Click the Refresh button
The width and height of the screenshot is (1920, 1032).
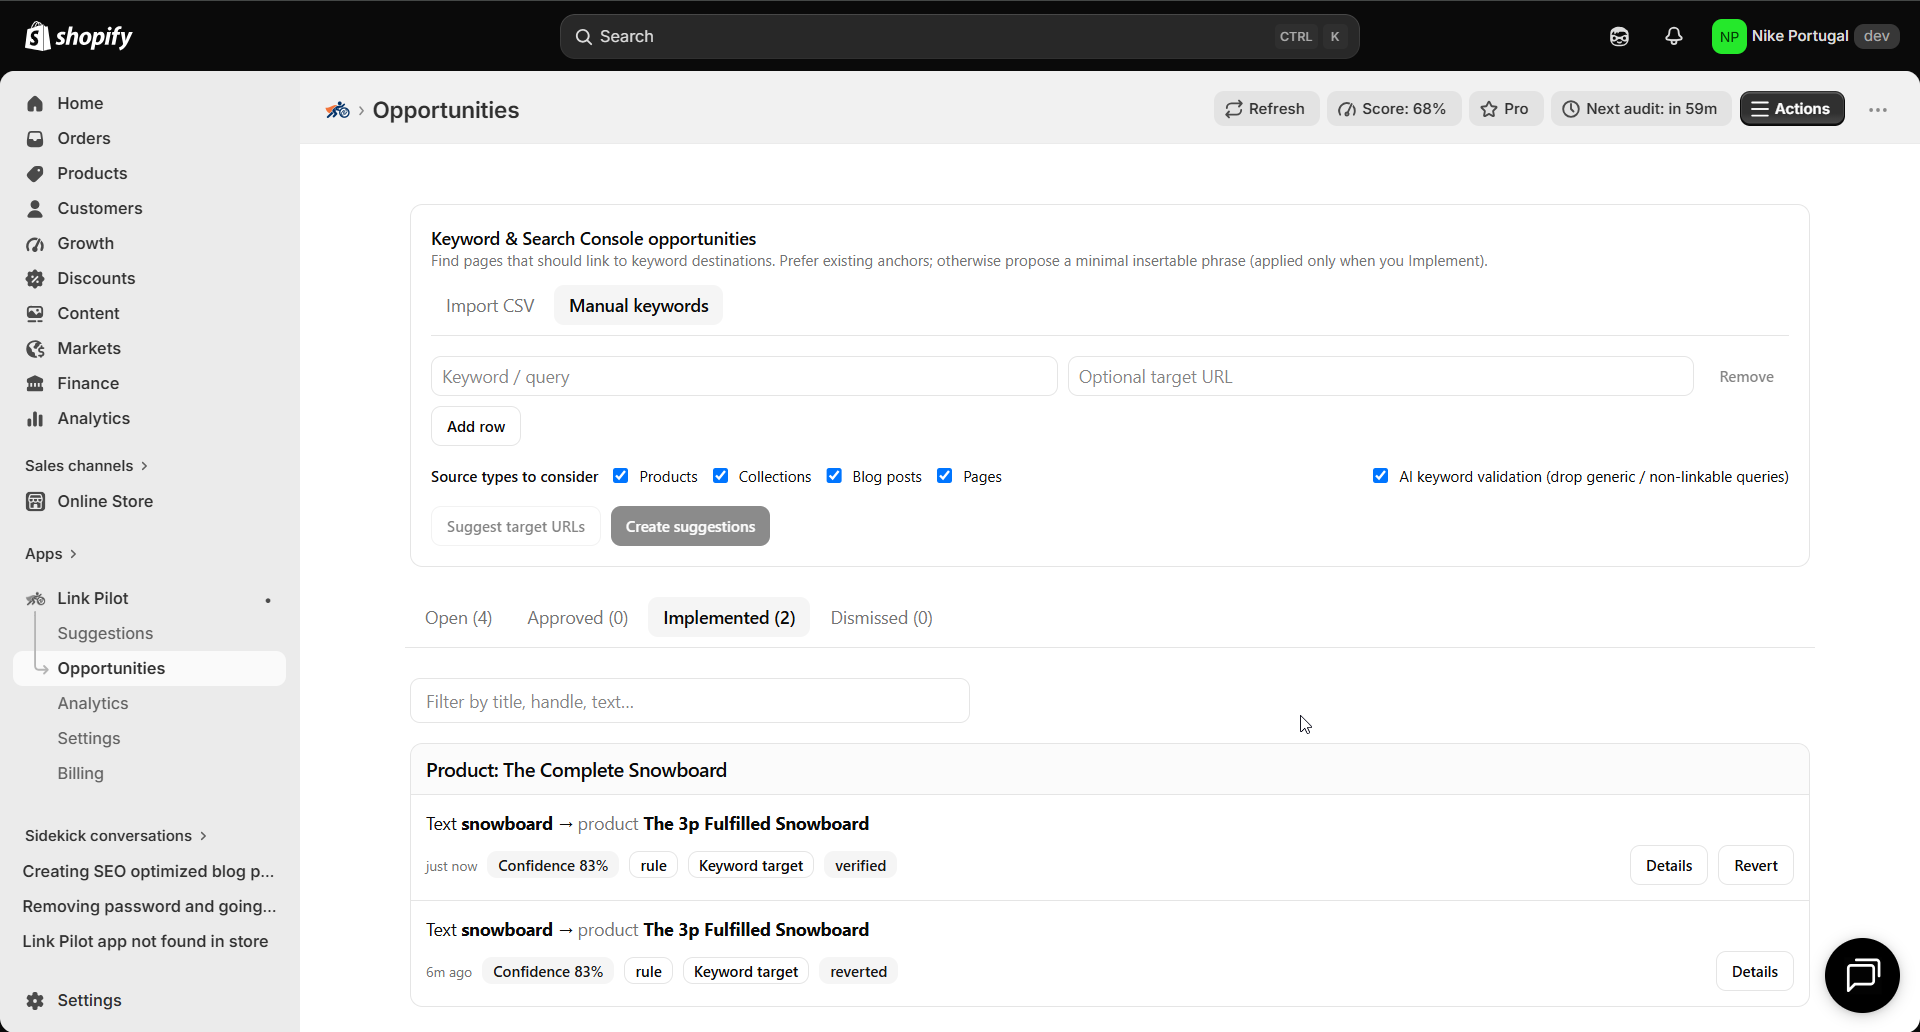coord(1266,109)
